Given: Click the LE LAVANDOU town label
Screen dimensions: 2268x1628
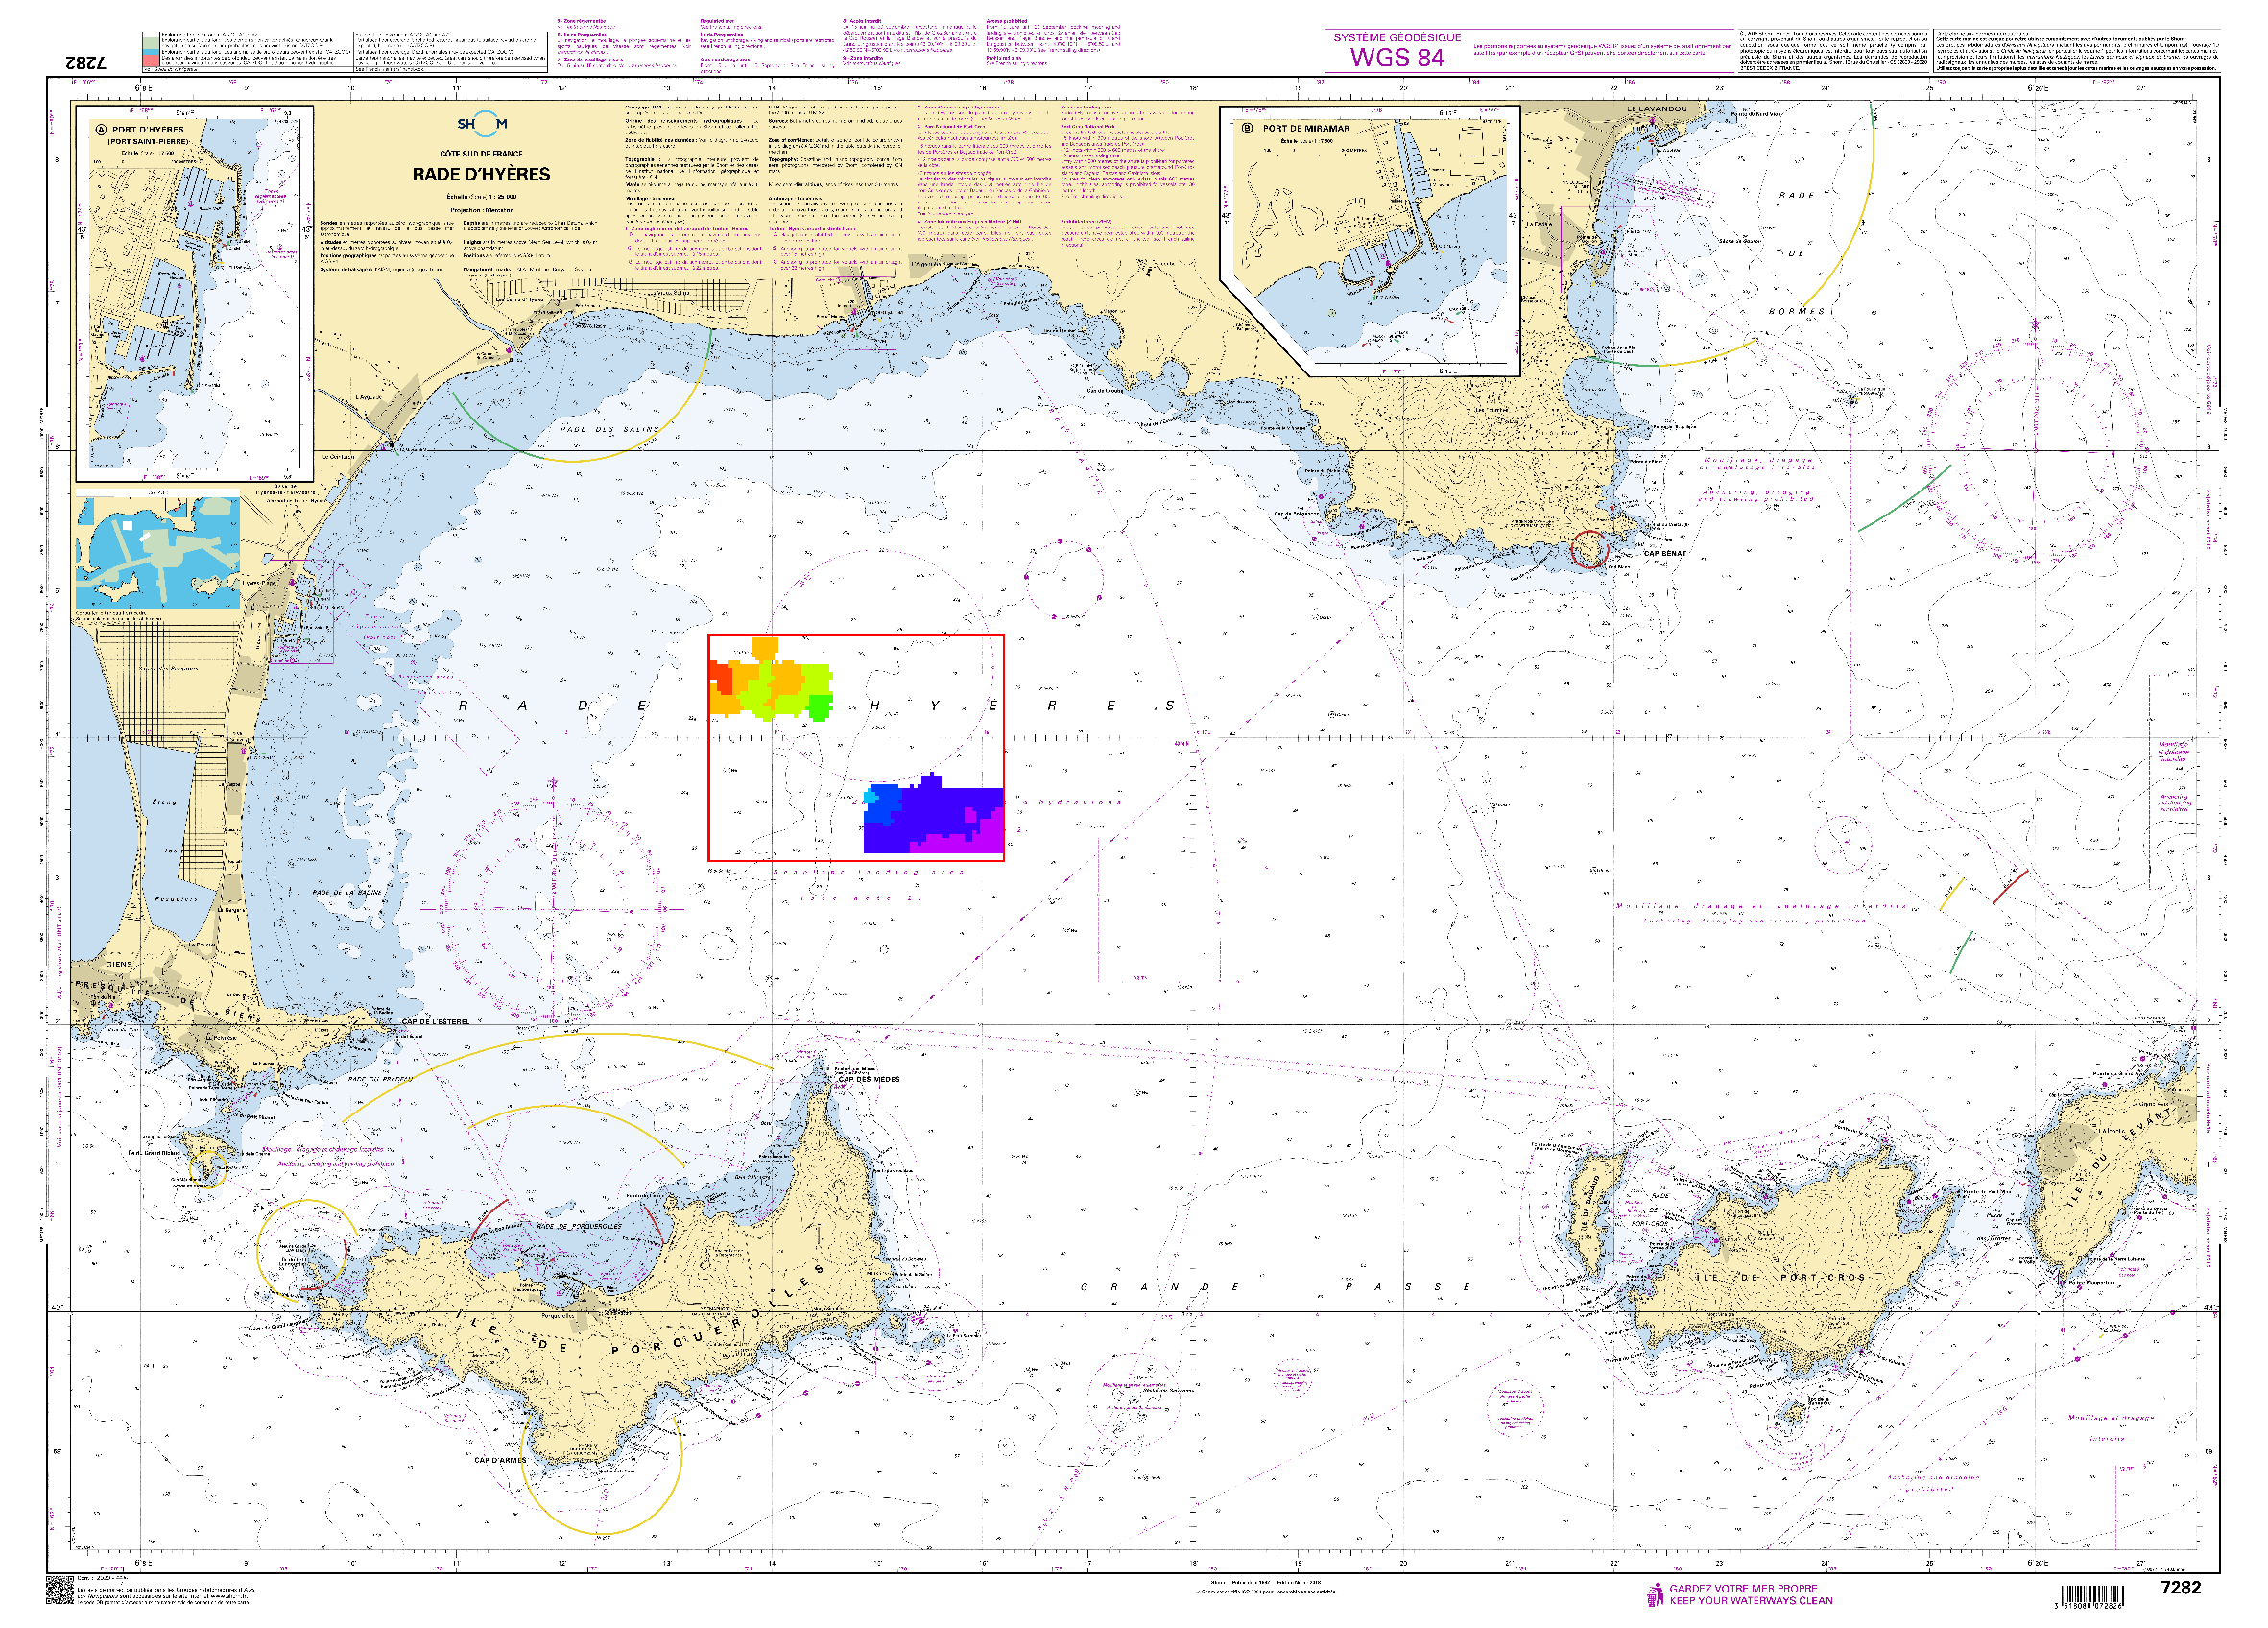Looking at the screenshot, I should pyautogui.click(x=1656, y=109).
